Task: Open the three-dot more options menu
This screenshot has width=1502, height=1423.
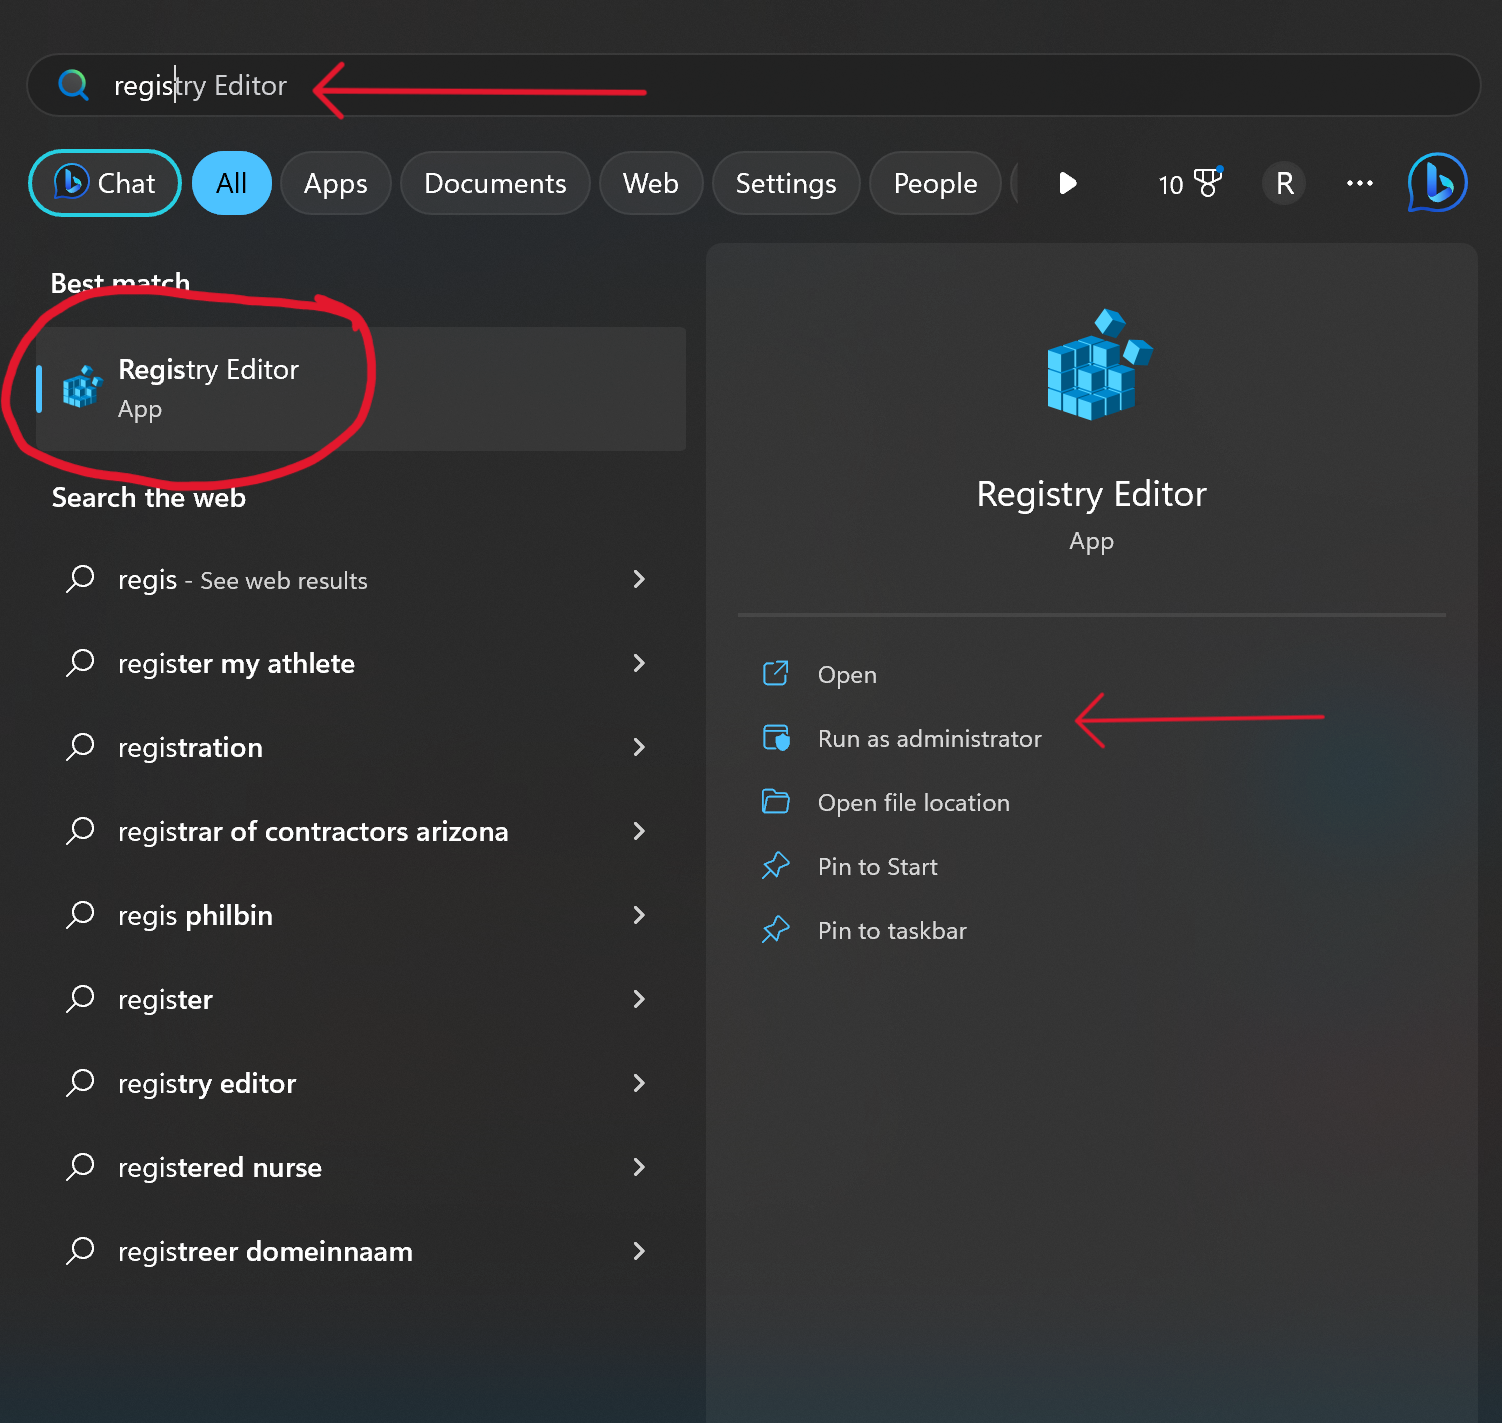Action: point(1359,183)
